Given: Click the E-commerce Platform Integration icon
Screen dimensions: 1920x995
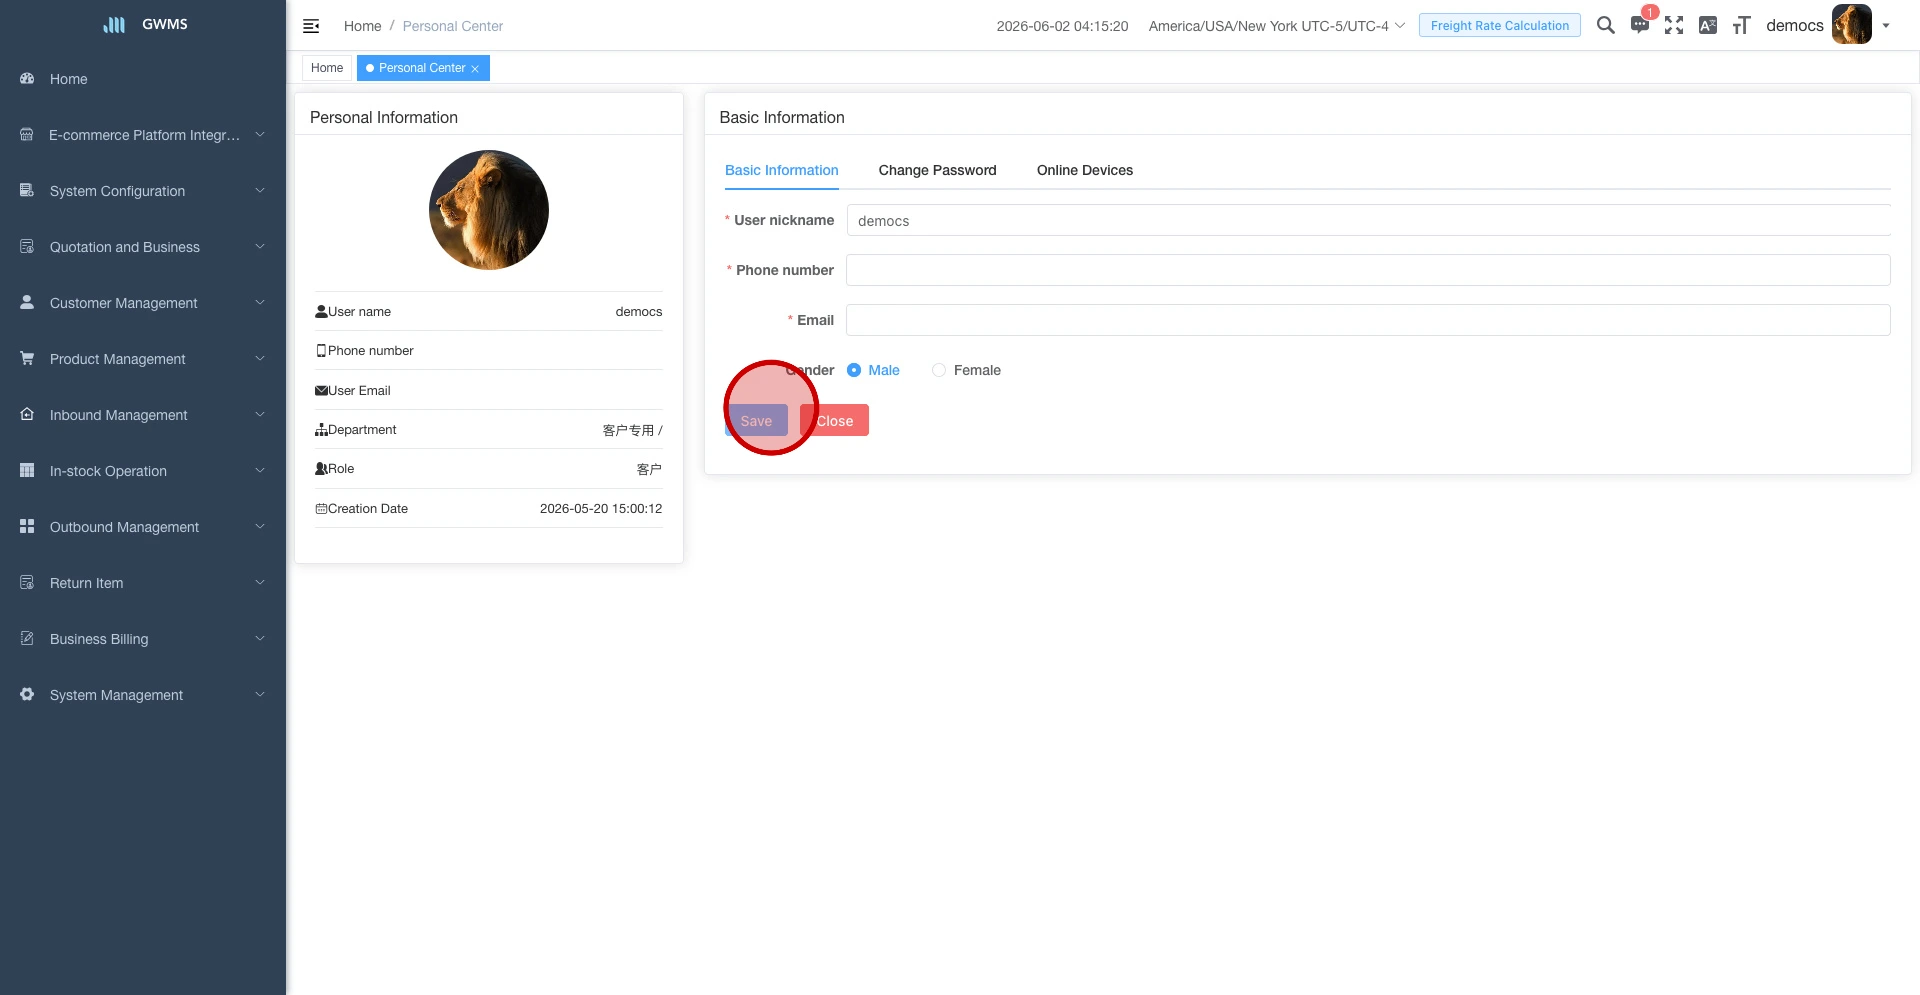Looking at the screenshot, I should [27, 134].
